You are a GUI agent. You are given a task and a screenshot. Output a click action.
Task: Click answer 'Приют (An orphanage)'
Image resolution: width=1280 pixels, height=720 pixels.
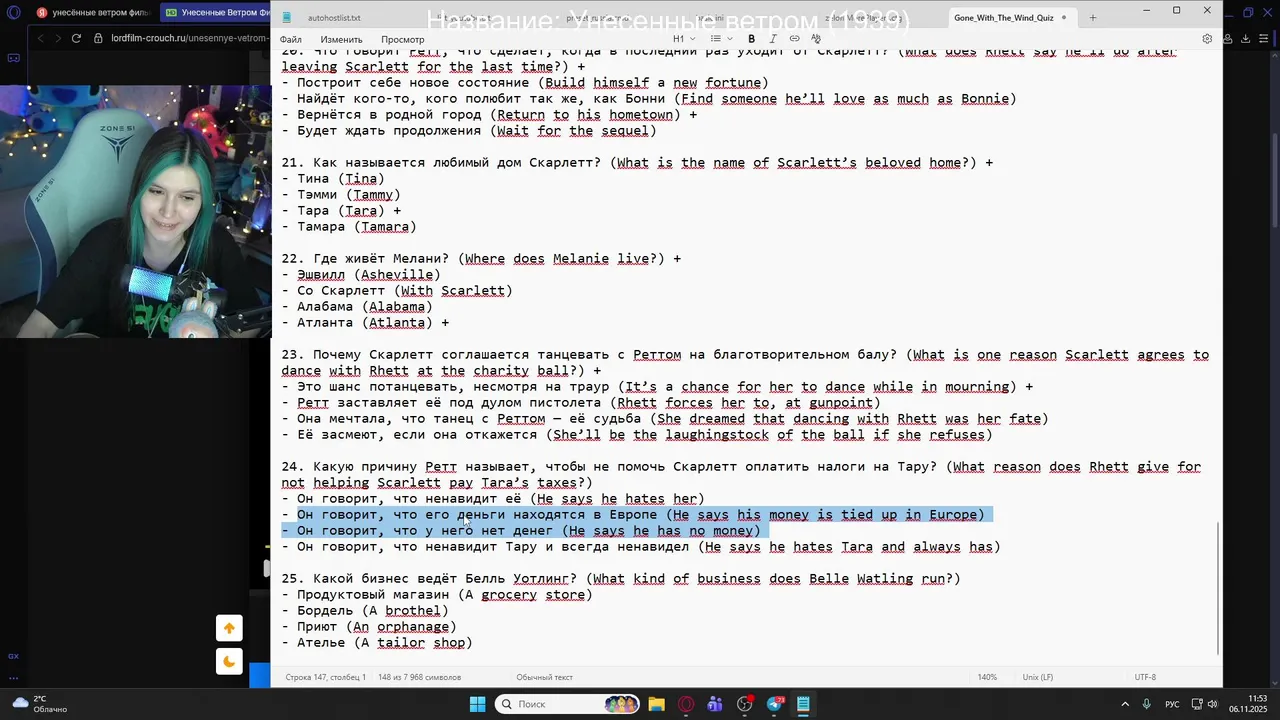coord(369,627)
